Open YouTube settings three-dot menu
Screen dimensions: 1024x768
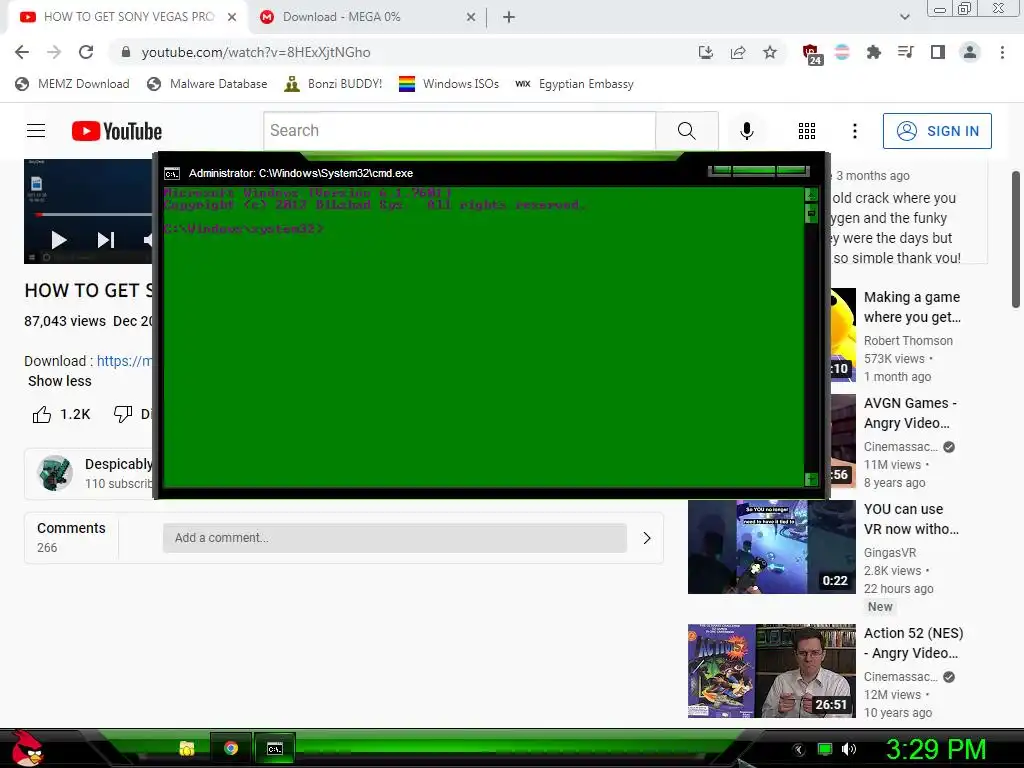click(854, 131)
